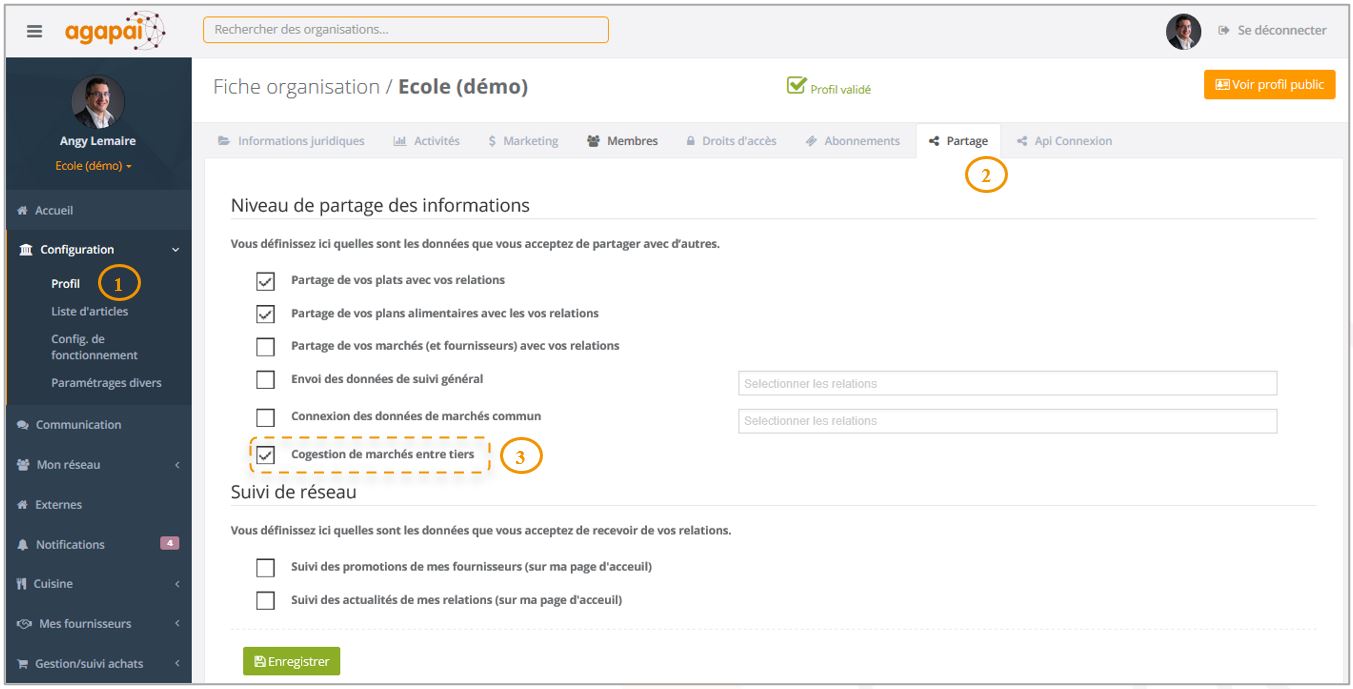This screenshot has height=689, width=1353.
Task: Click the Notifications badge showing 4
Action: point(170,543)
